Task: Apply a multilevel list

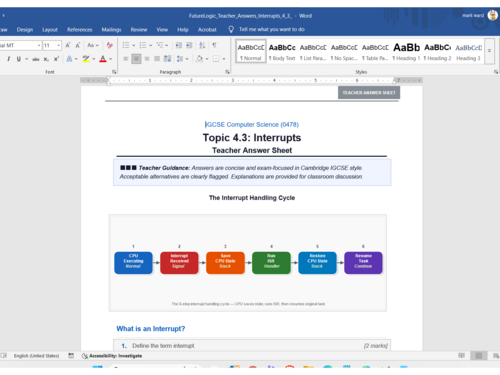Action: pos(160,45)
